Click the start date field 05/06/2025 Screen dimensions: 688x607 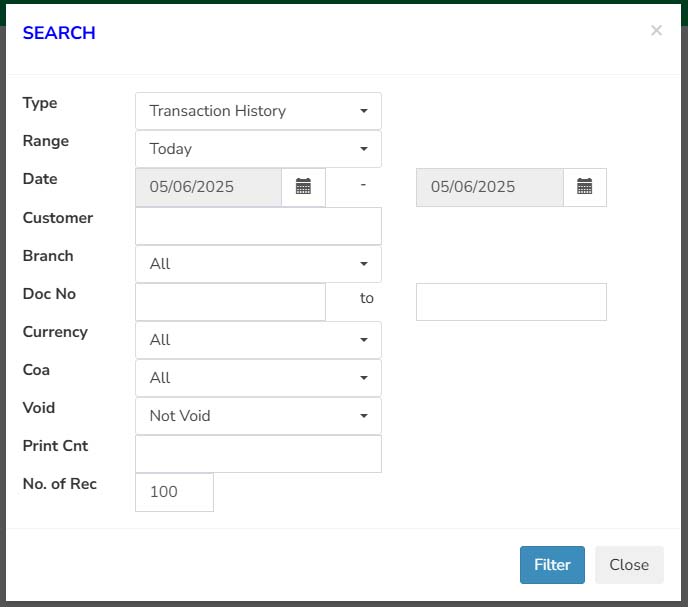(208, 187)
